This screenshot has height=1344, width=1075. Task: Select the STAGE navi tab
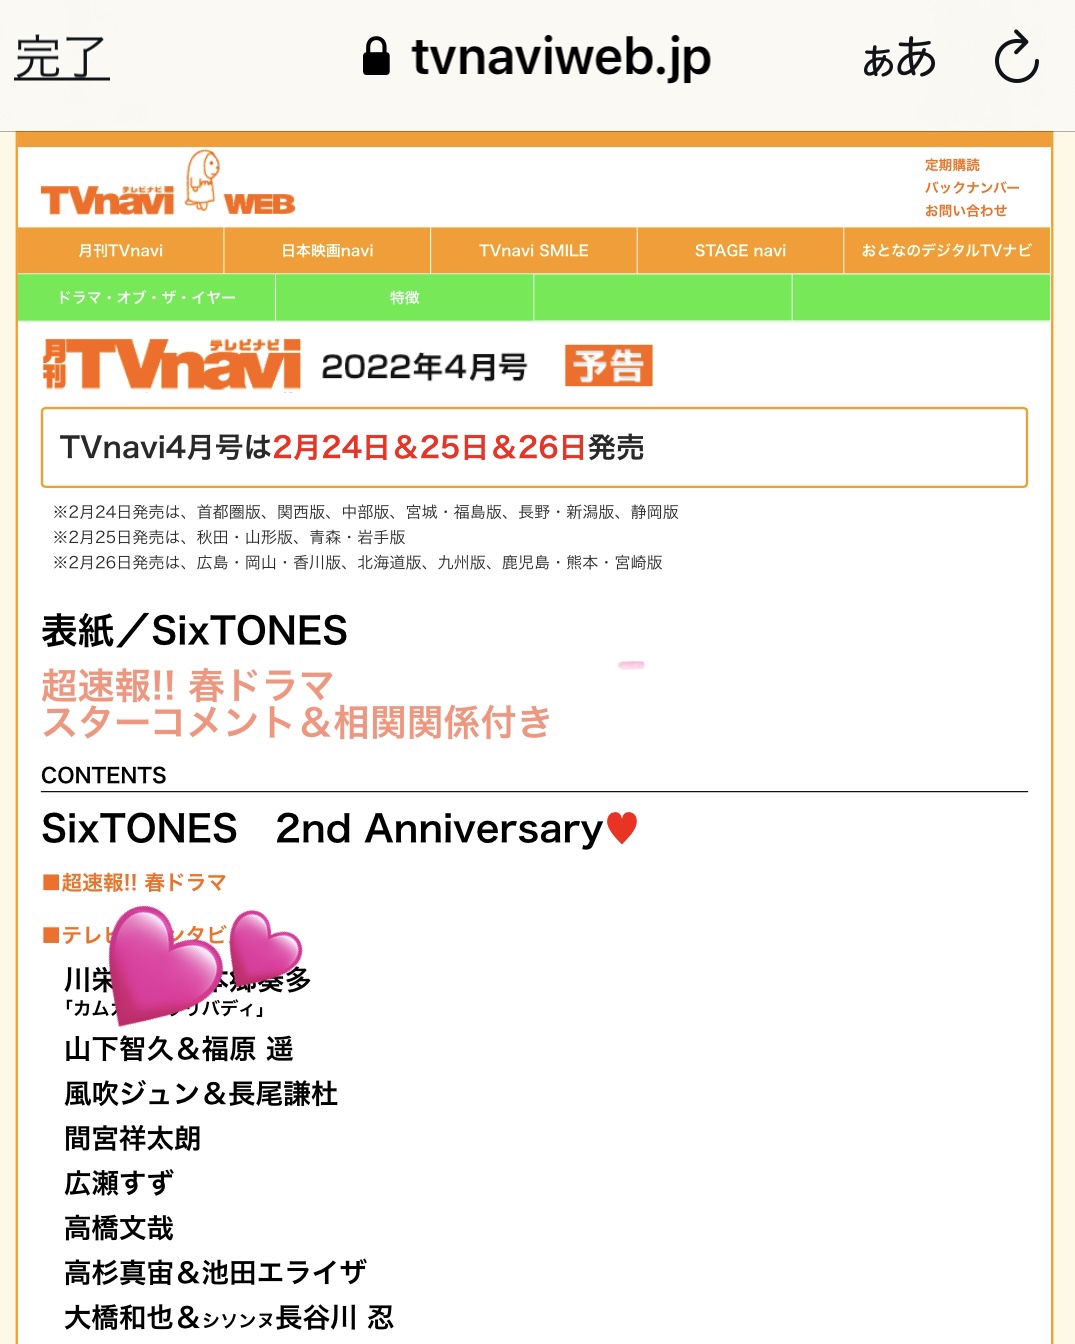point(740,250)
